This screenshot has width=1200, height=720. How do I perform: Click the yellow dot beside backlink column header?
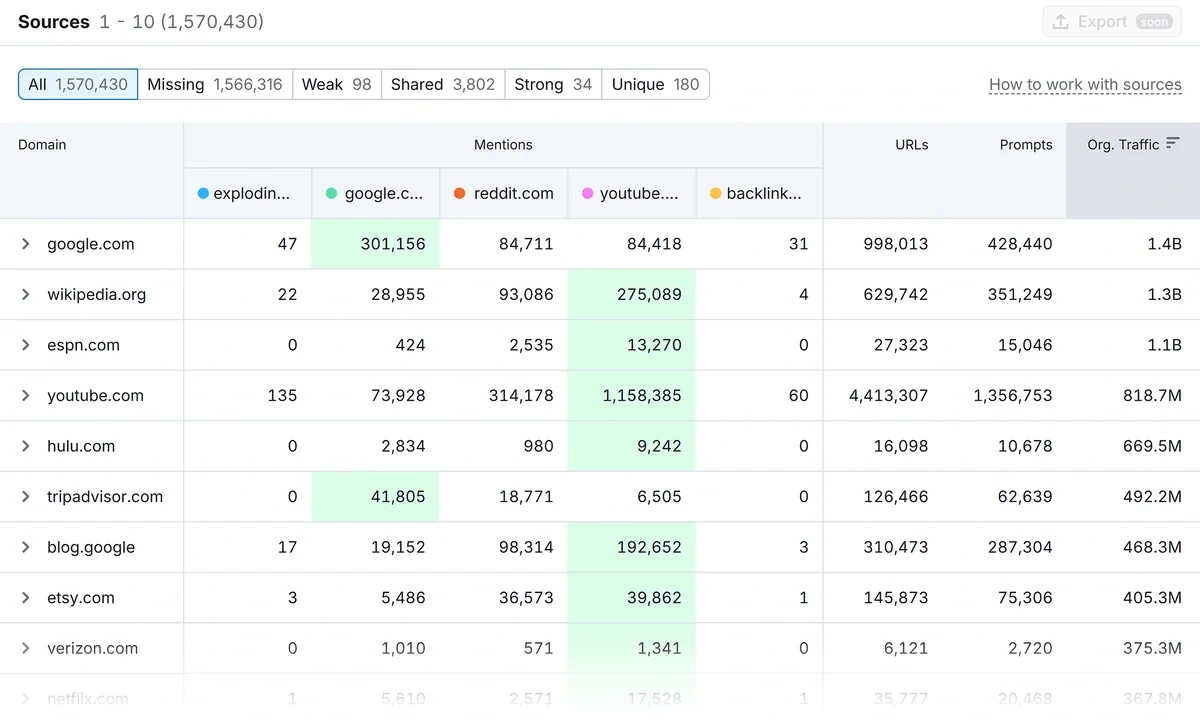[x=715, y=194]
